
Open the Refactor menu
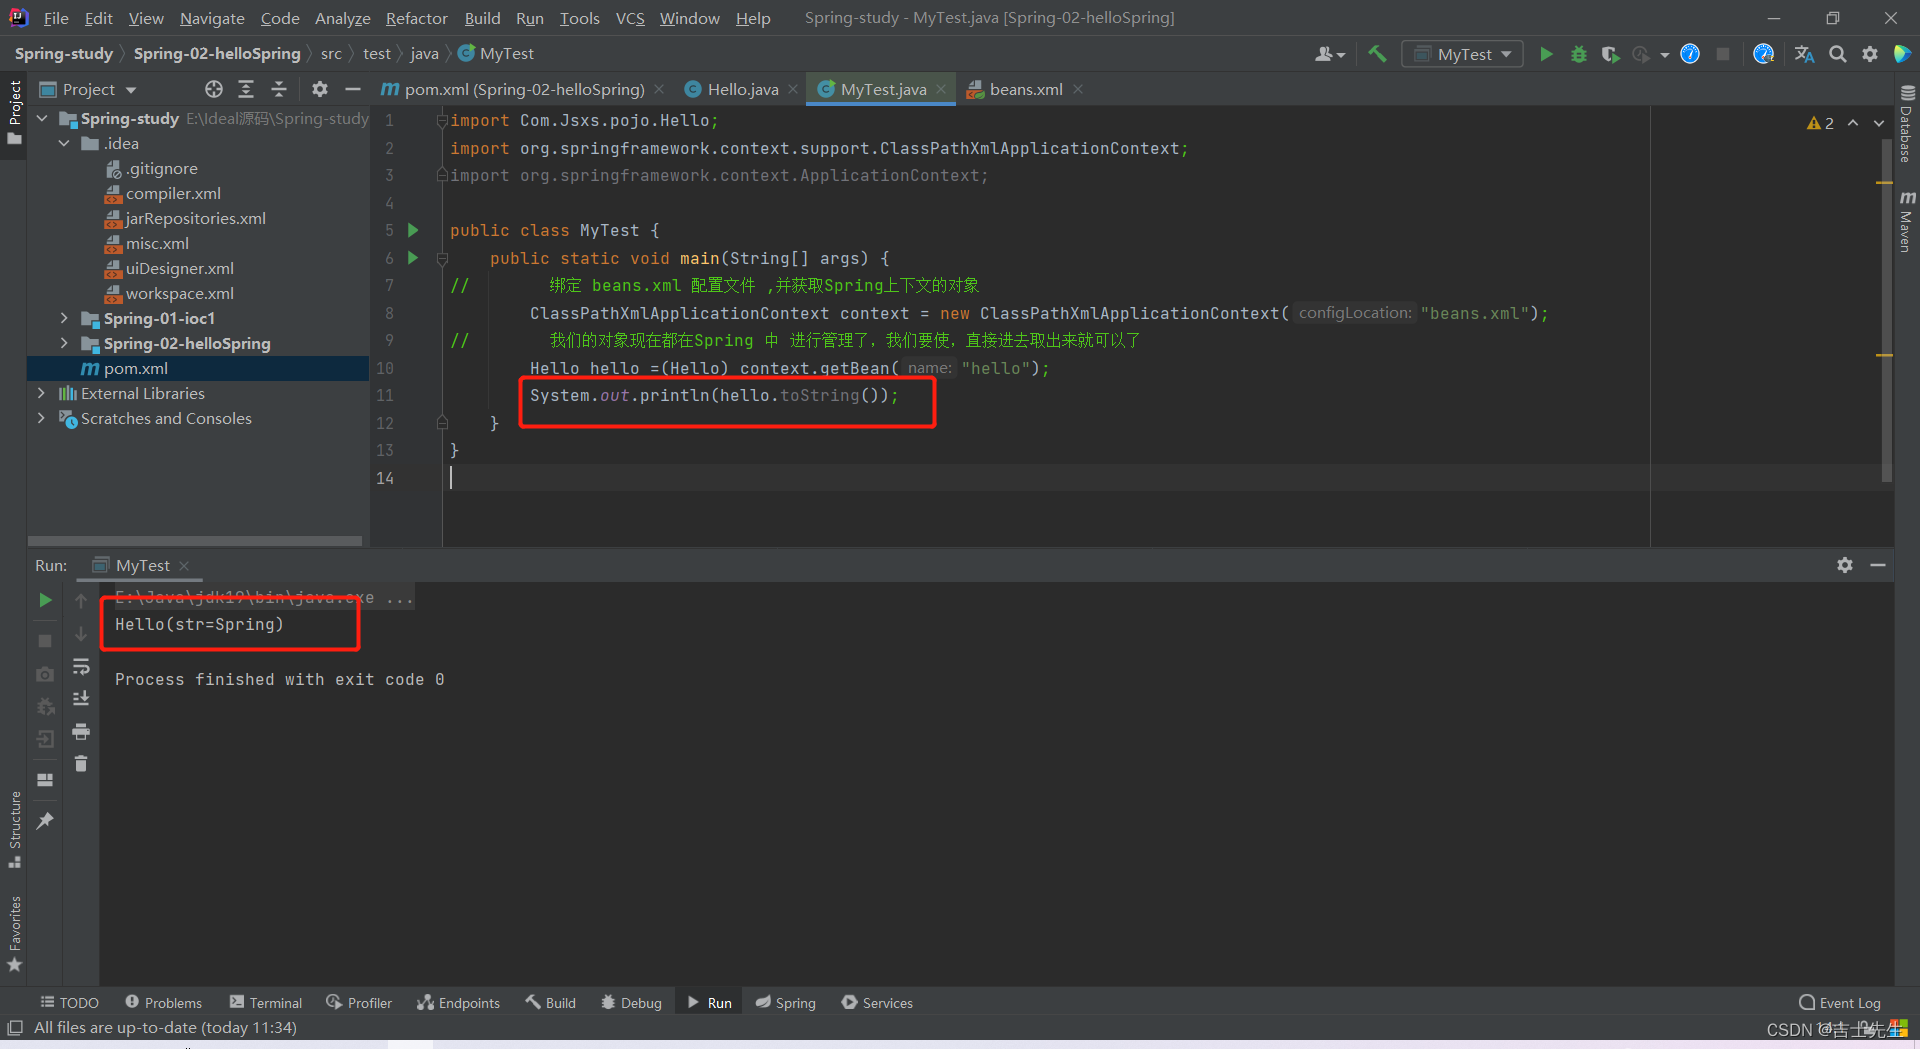click(x=416, y=18)
